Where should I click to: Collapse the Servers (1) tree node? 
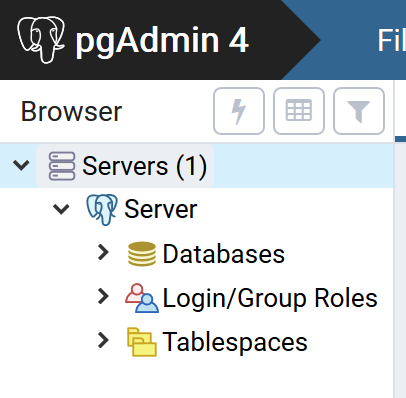[21, 165]
